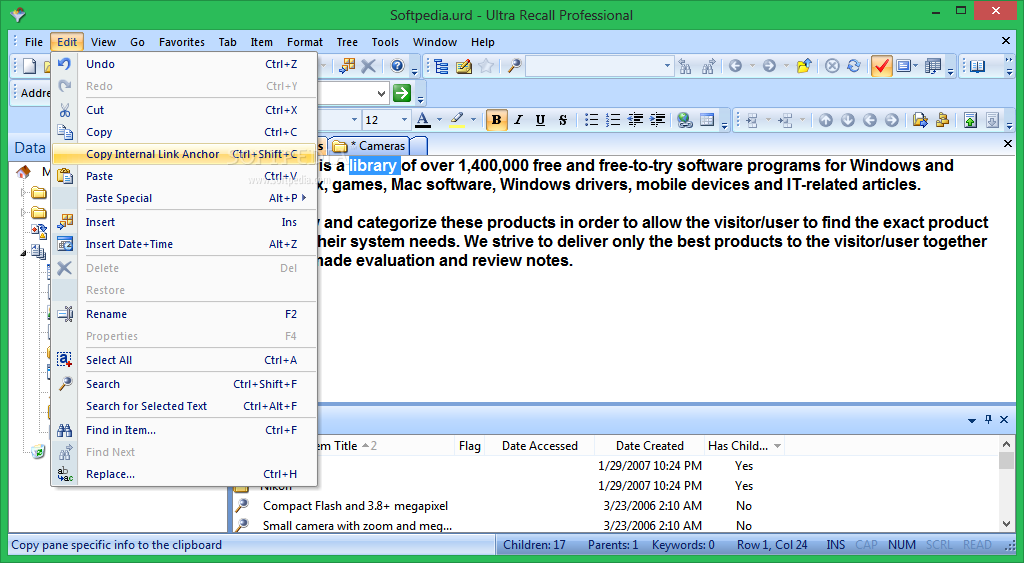Click the lower pane vertical scrollbar down arrow

(1006, 524)
